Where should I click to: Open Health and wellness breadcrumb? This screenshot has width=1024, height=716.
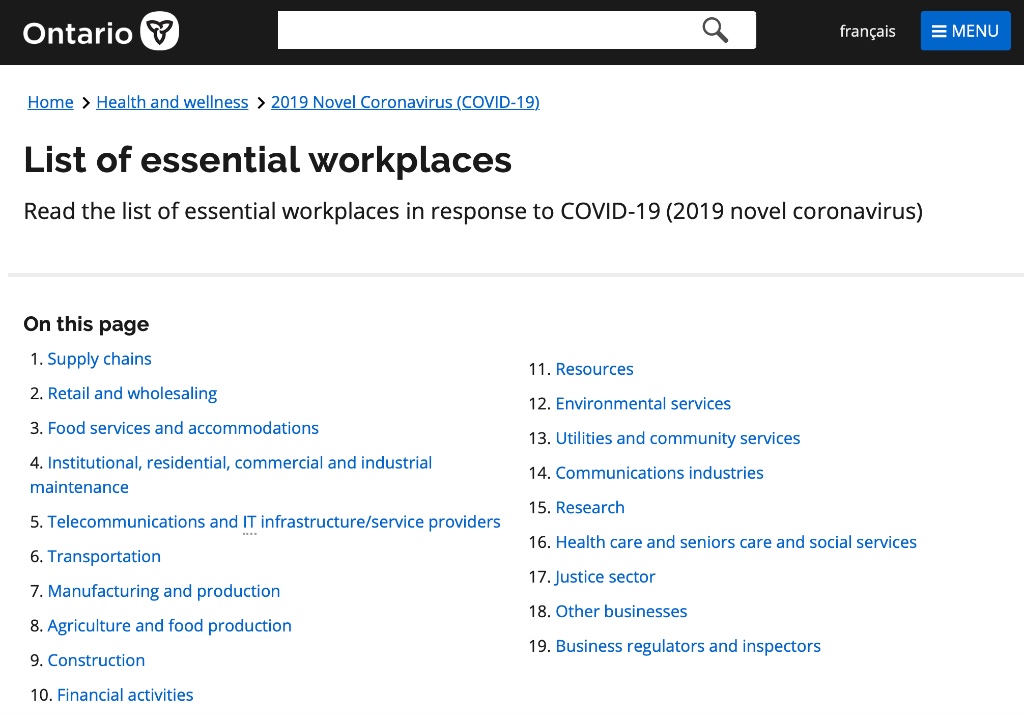pyautogui.click(x=172, y=103)
